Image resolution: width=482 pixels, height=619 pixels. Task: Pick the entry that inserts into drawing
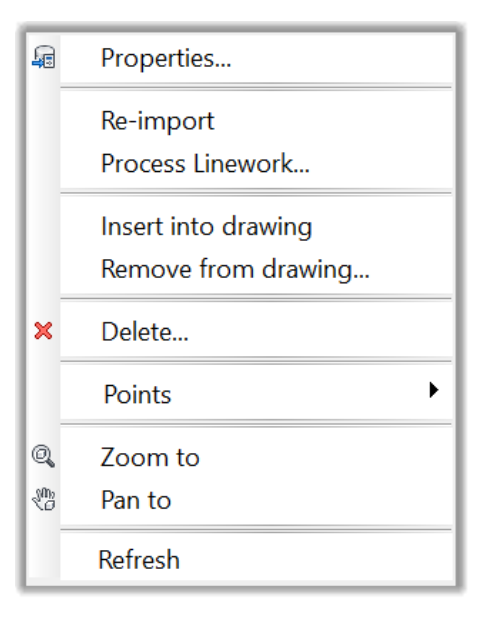(206, 227)
